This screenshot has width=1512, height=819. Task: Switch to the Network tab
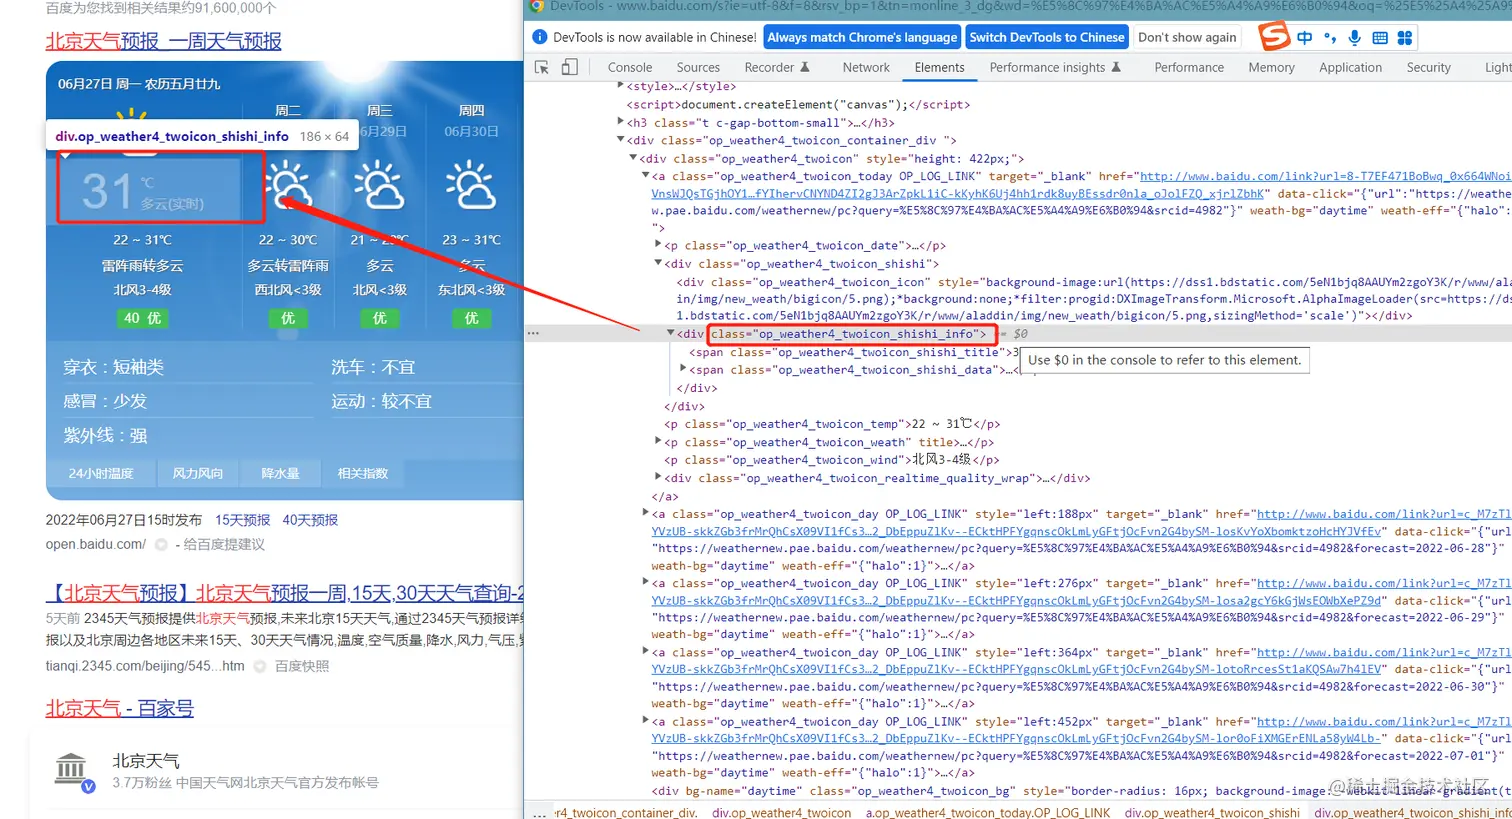(x=866, y=67)
